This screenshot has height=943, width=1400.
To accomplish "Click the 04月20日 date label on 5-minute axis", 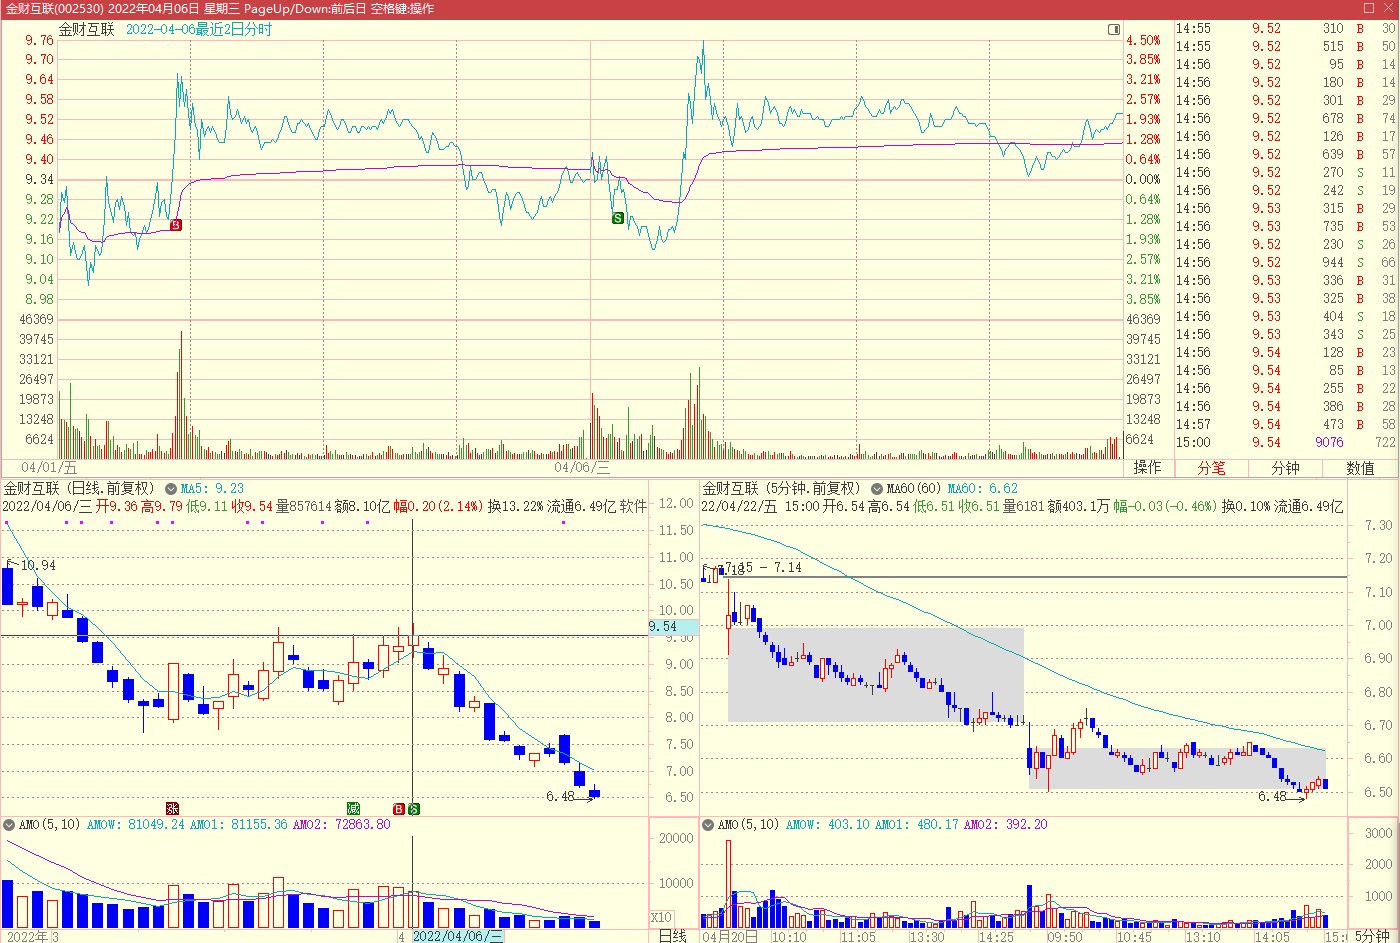I will [x=730, y=937].
